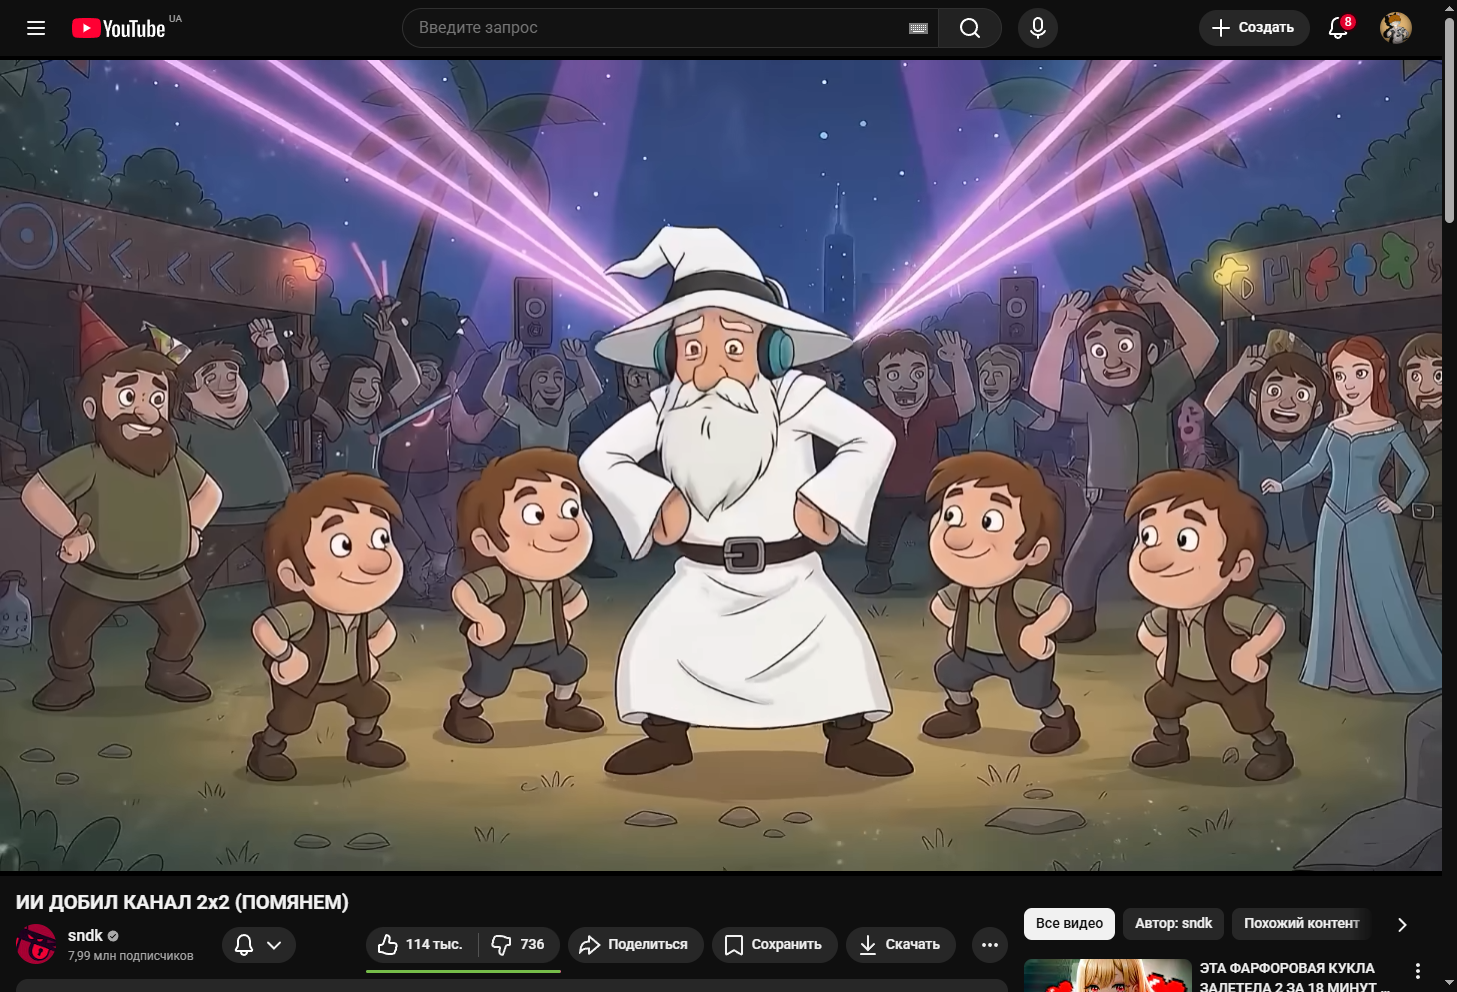Expand subscription notification bell dropdown
Viewport: 1457px width, 992px height.
[258, 945]
